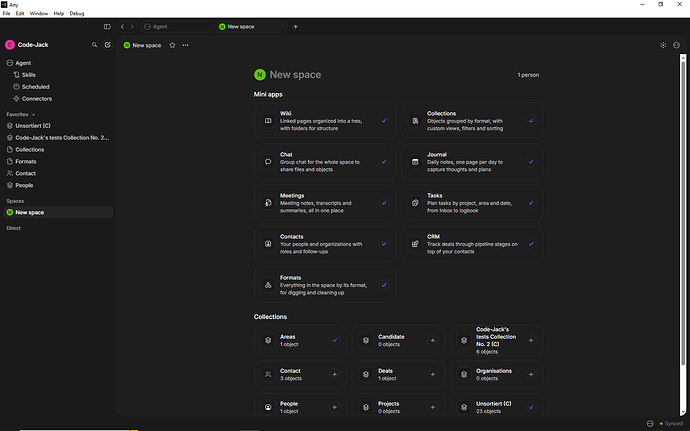Search using the magnifier icon in sidebar

(94, 45)
